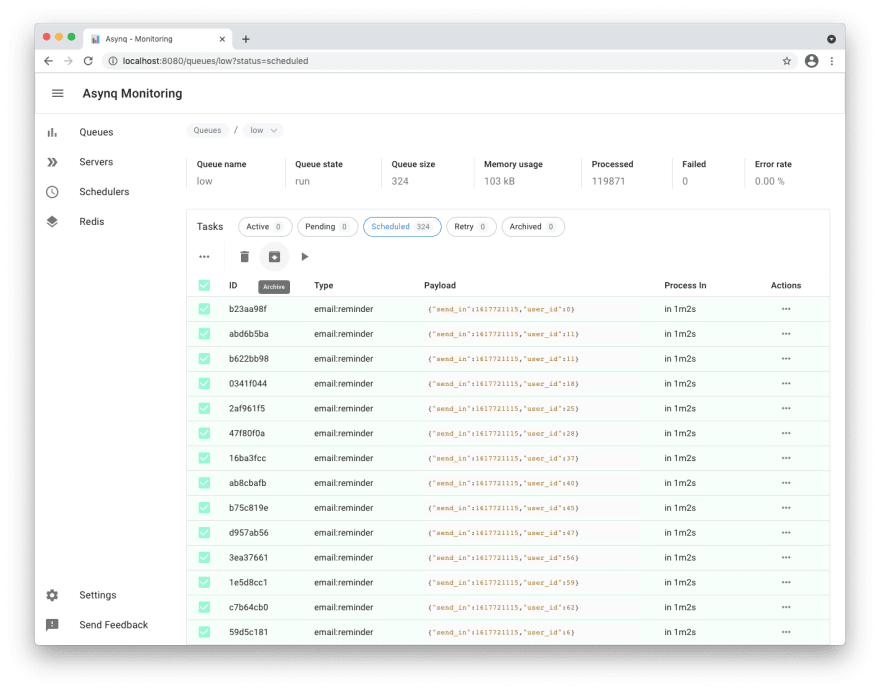The height and width of the screenshot is (691, 880).
Task: Click the Send Feedback icon
Action: 52,625
